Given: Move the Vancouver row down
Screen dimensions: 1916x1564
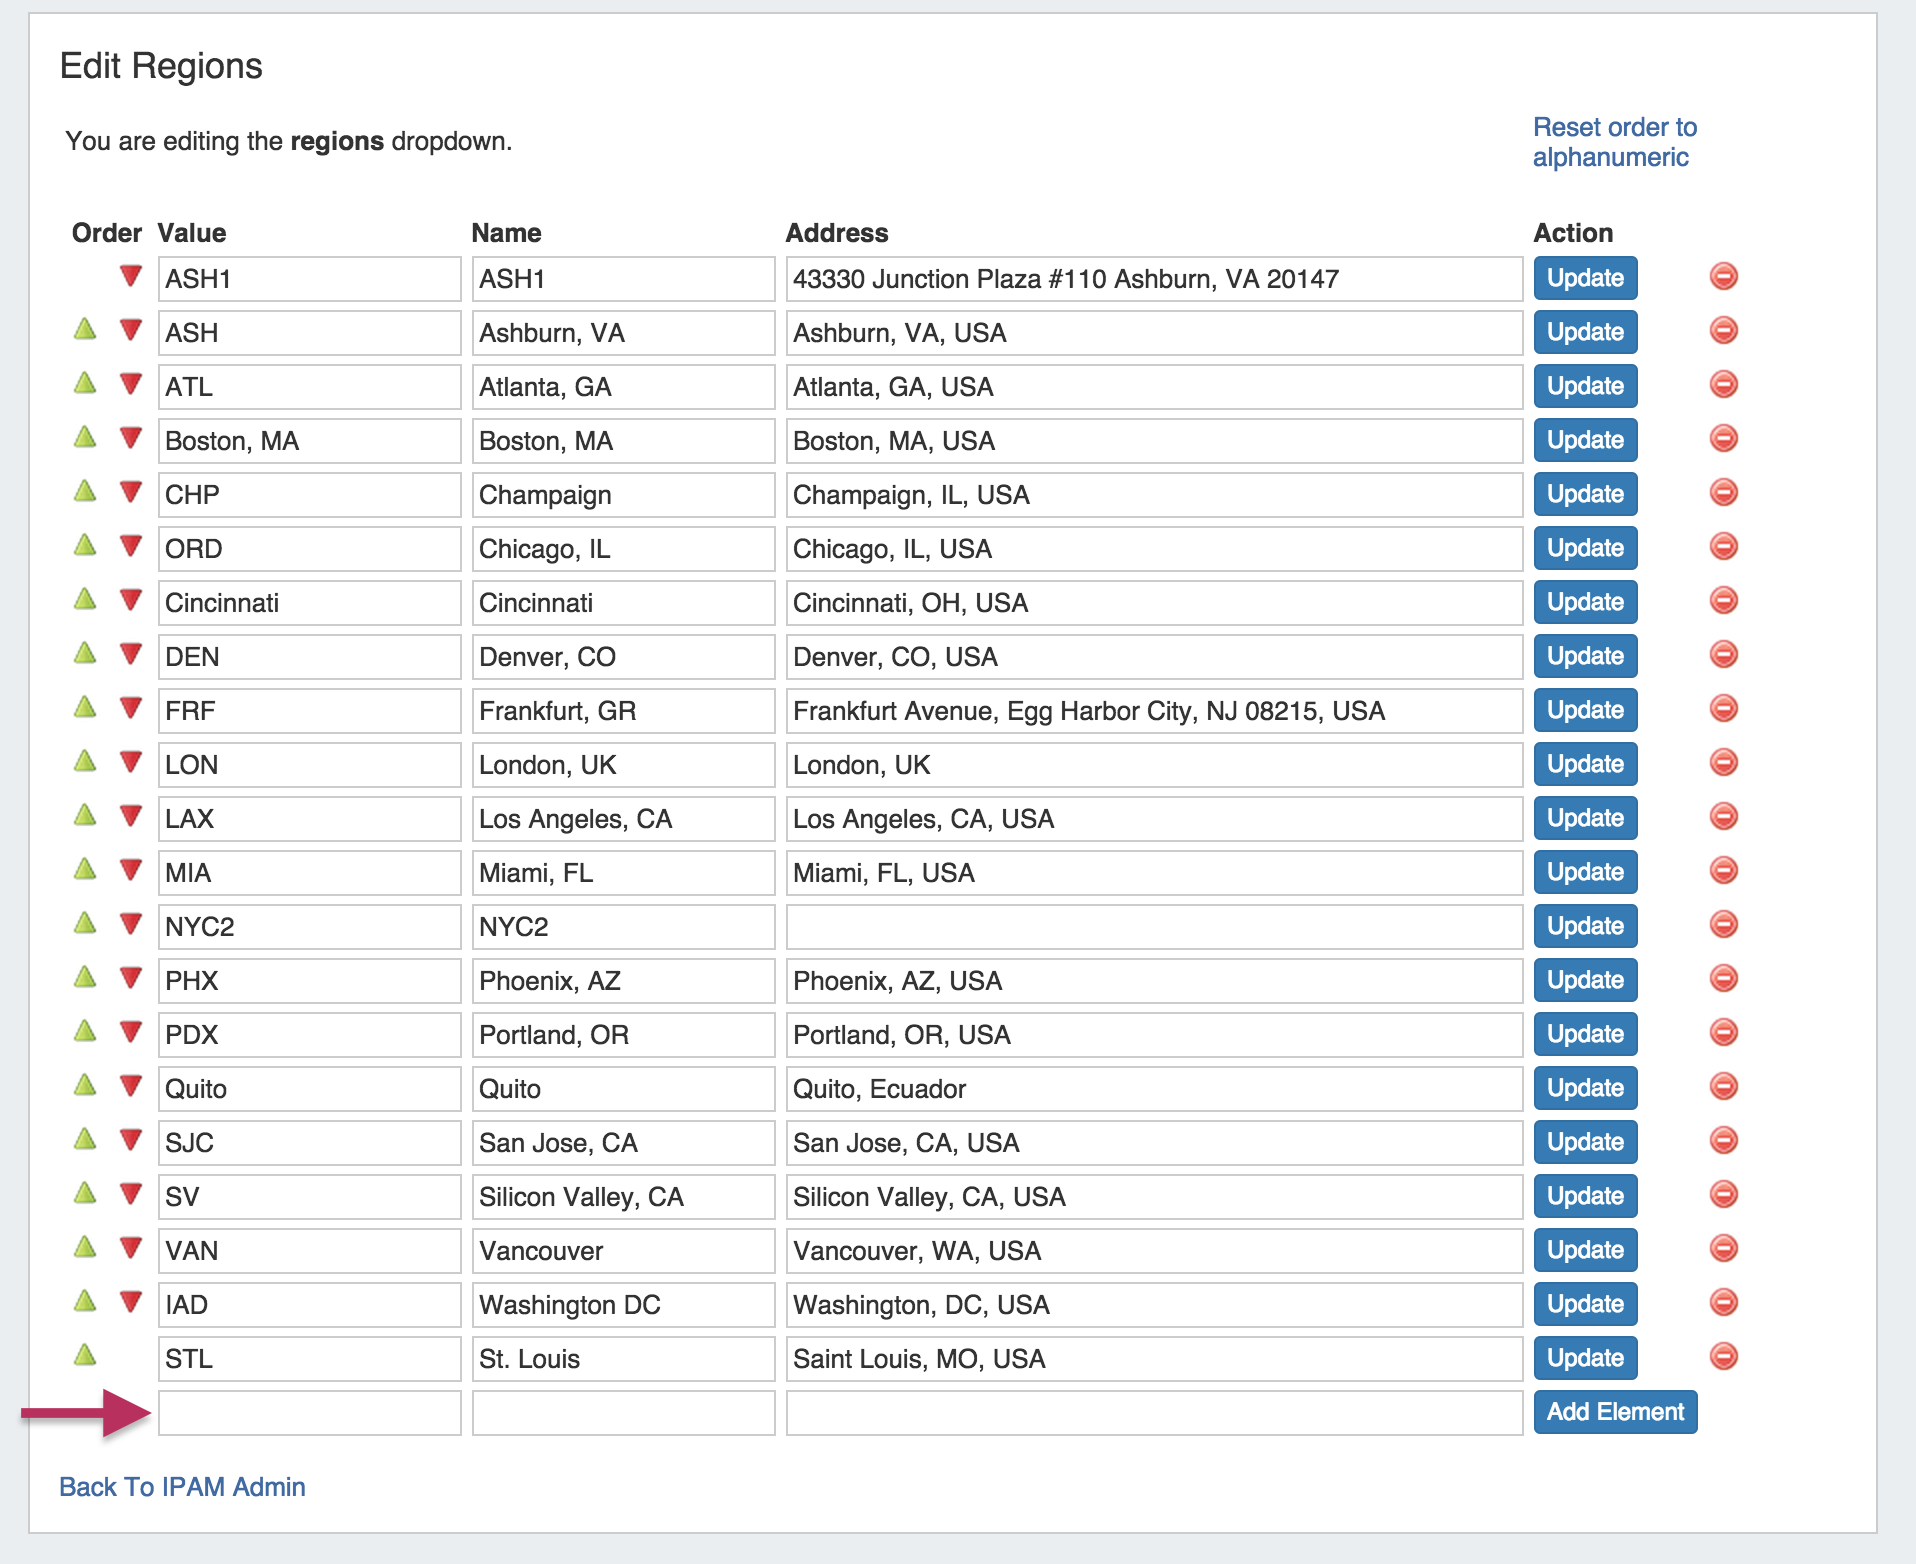Looking at the screenshot, I should coord(130,1248).
